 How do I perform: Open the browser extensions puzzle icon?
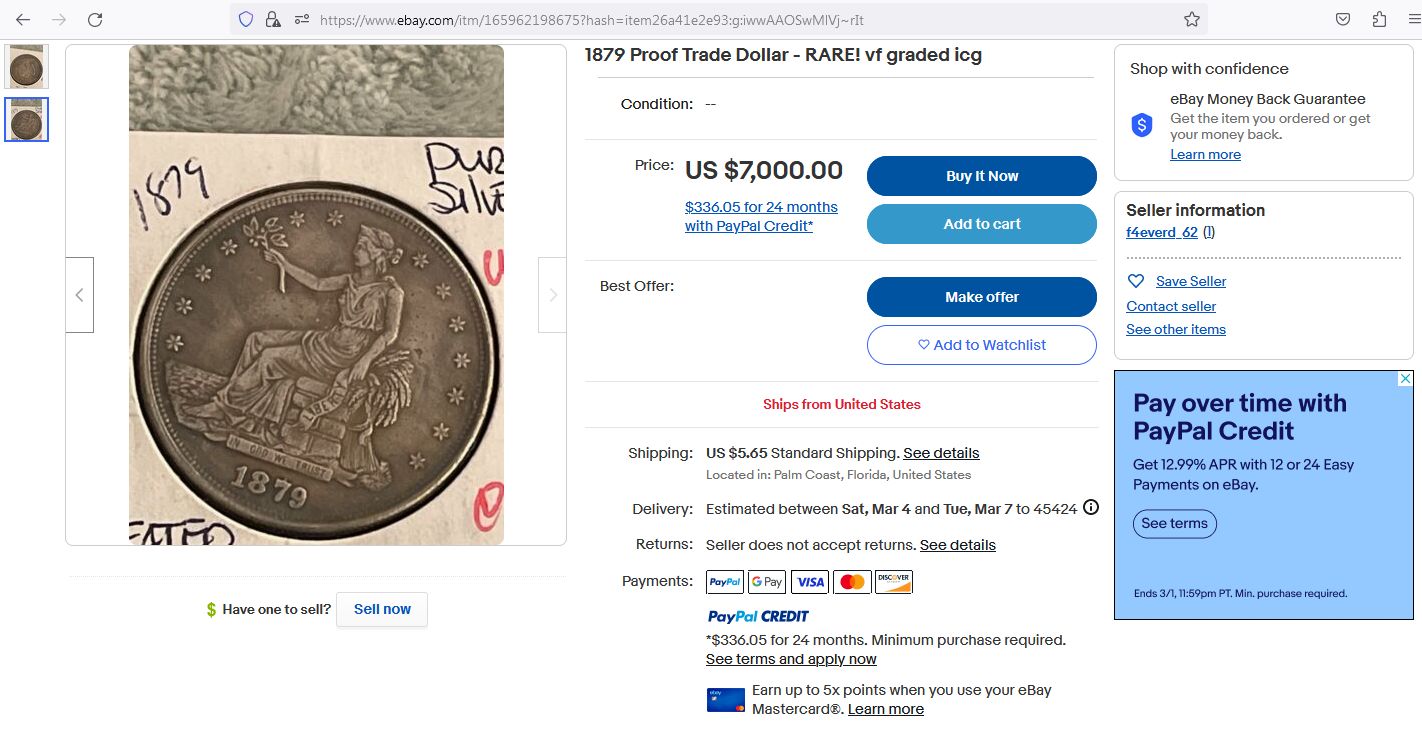click(x=1379, y=19)
